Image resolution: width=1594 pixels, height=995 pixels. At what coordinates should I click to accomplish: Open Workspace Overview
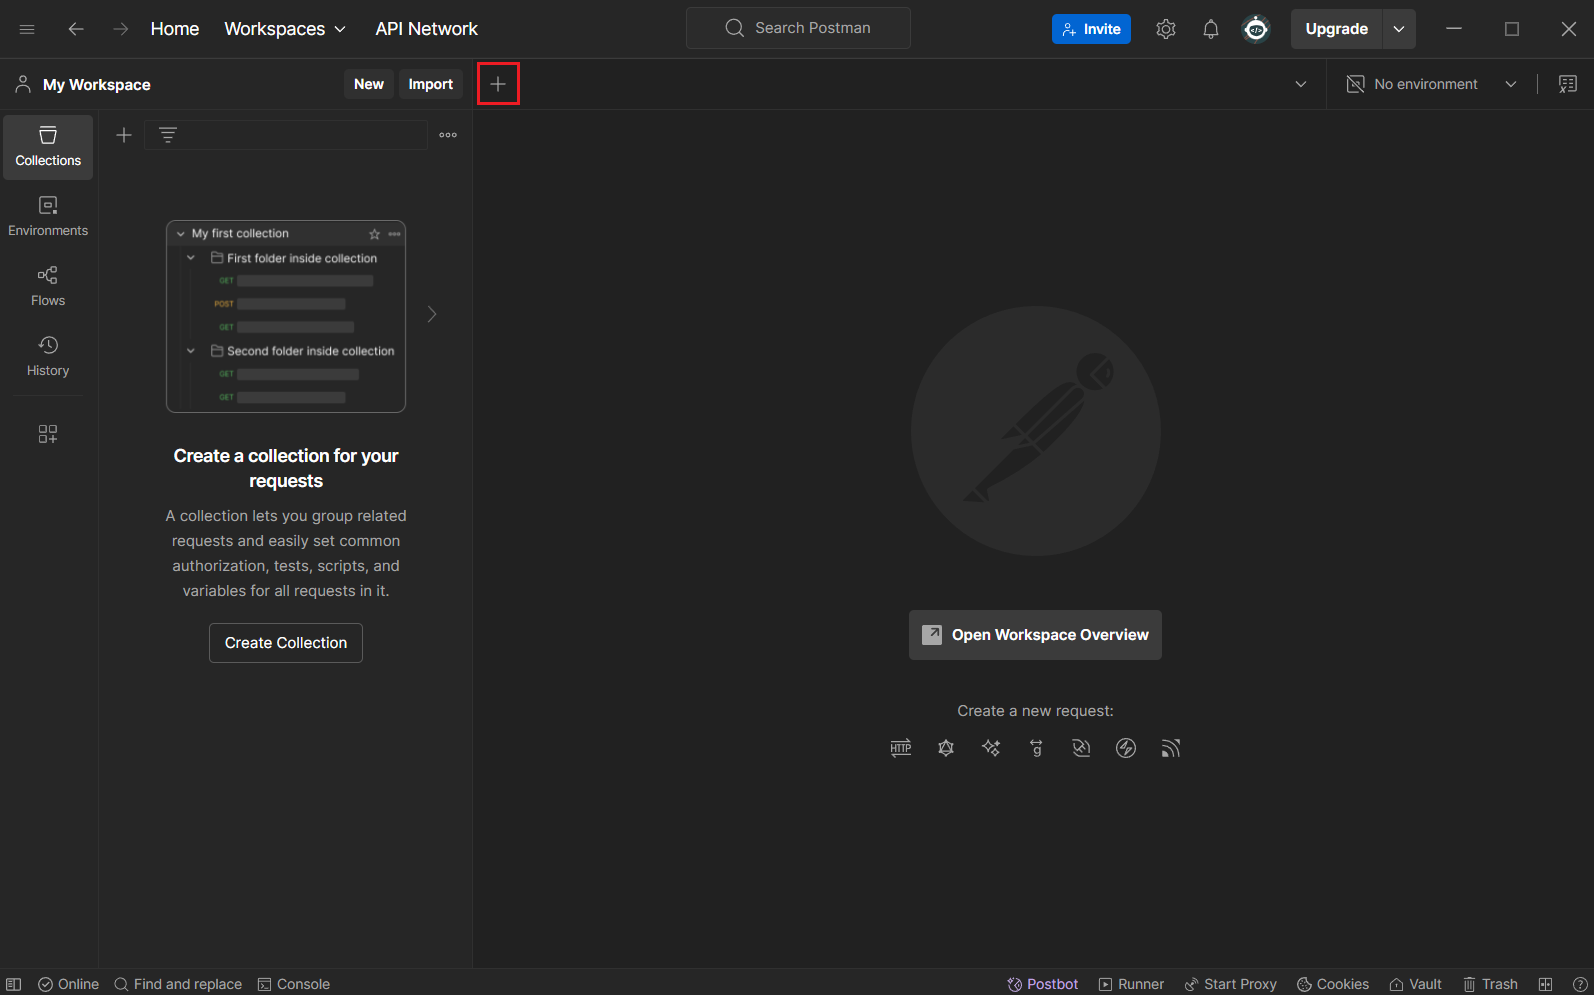point(1035,635)
